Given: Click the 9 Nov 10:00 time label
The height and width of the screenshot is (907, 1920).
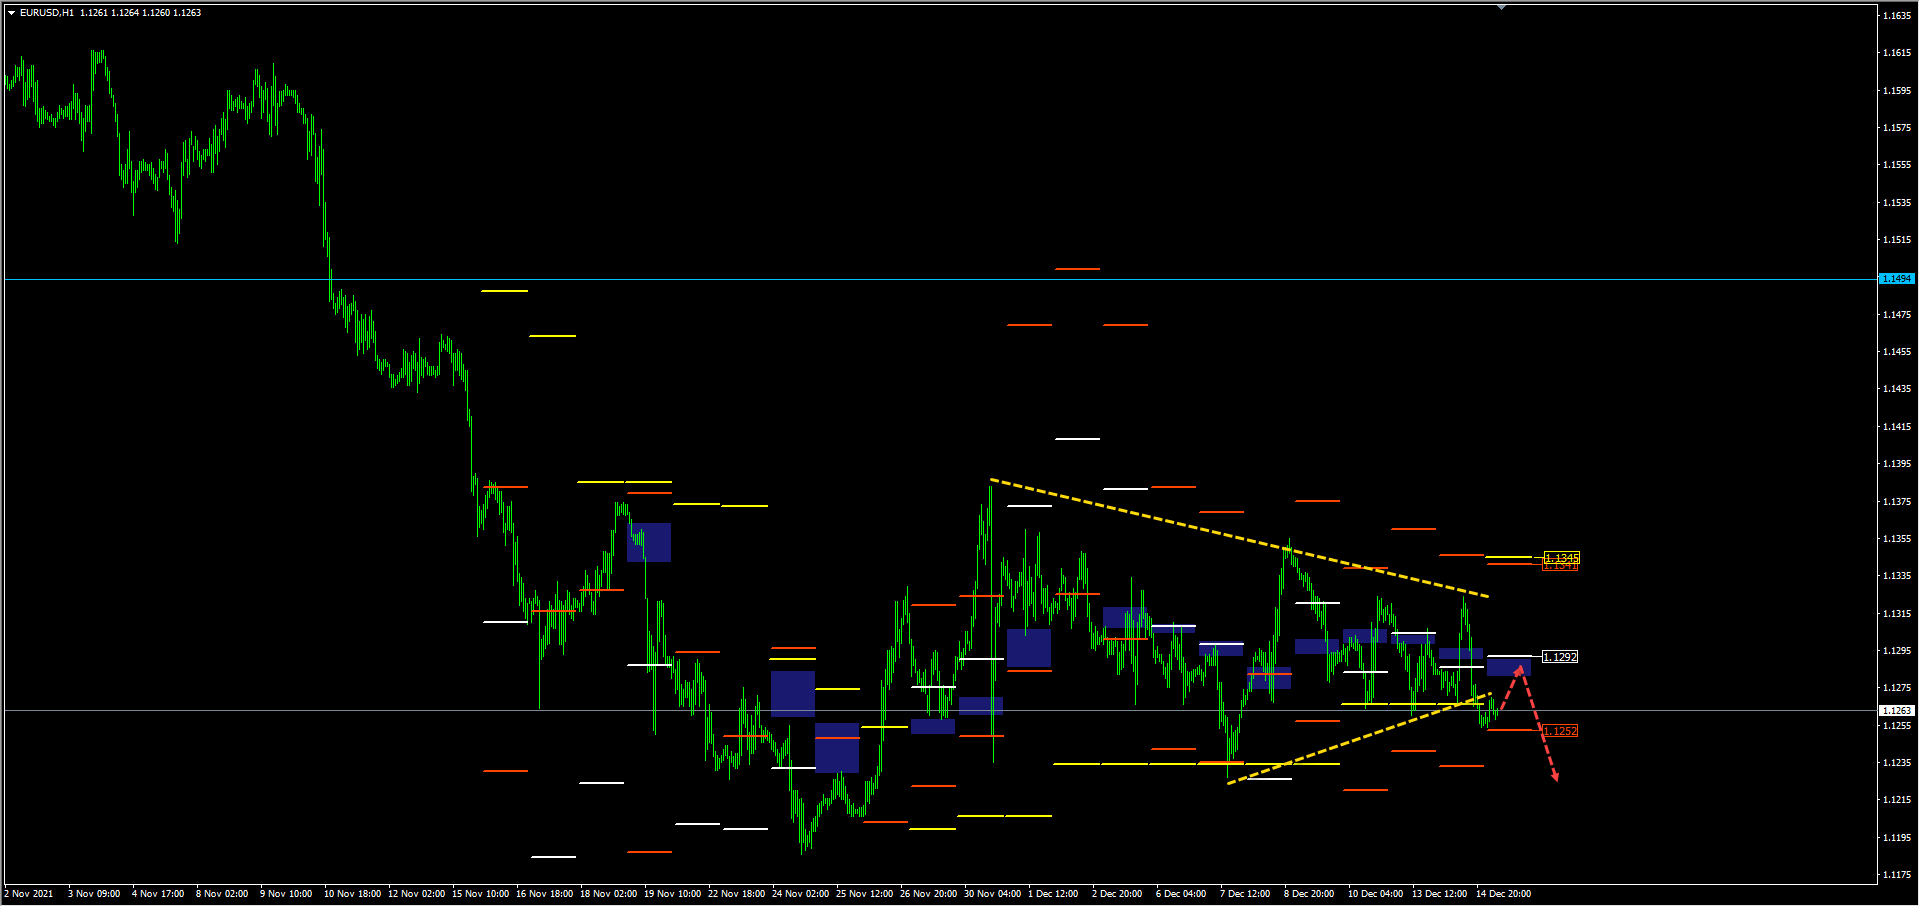Looking at the screenshot, I should [286, 894].
